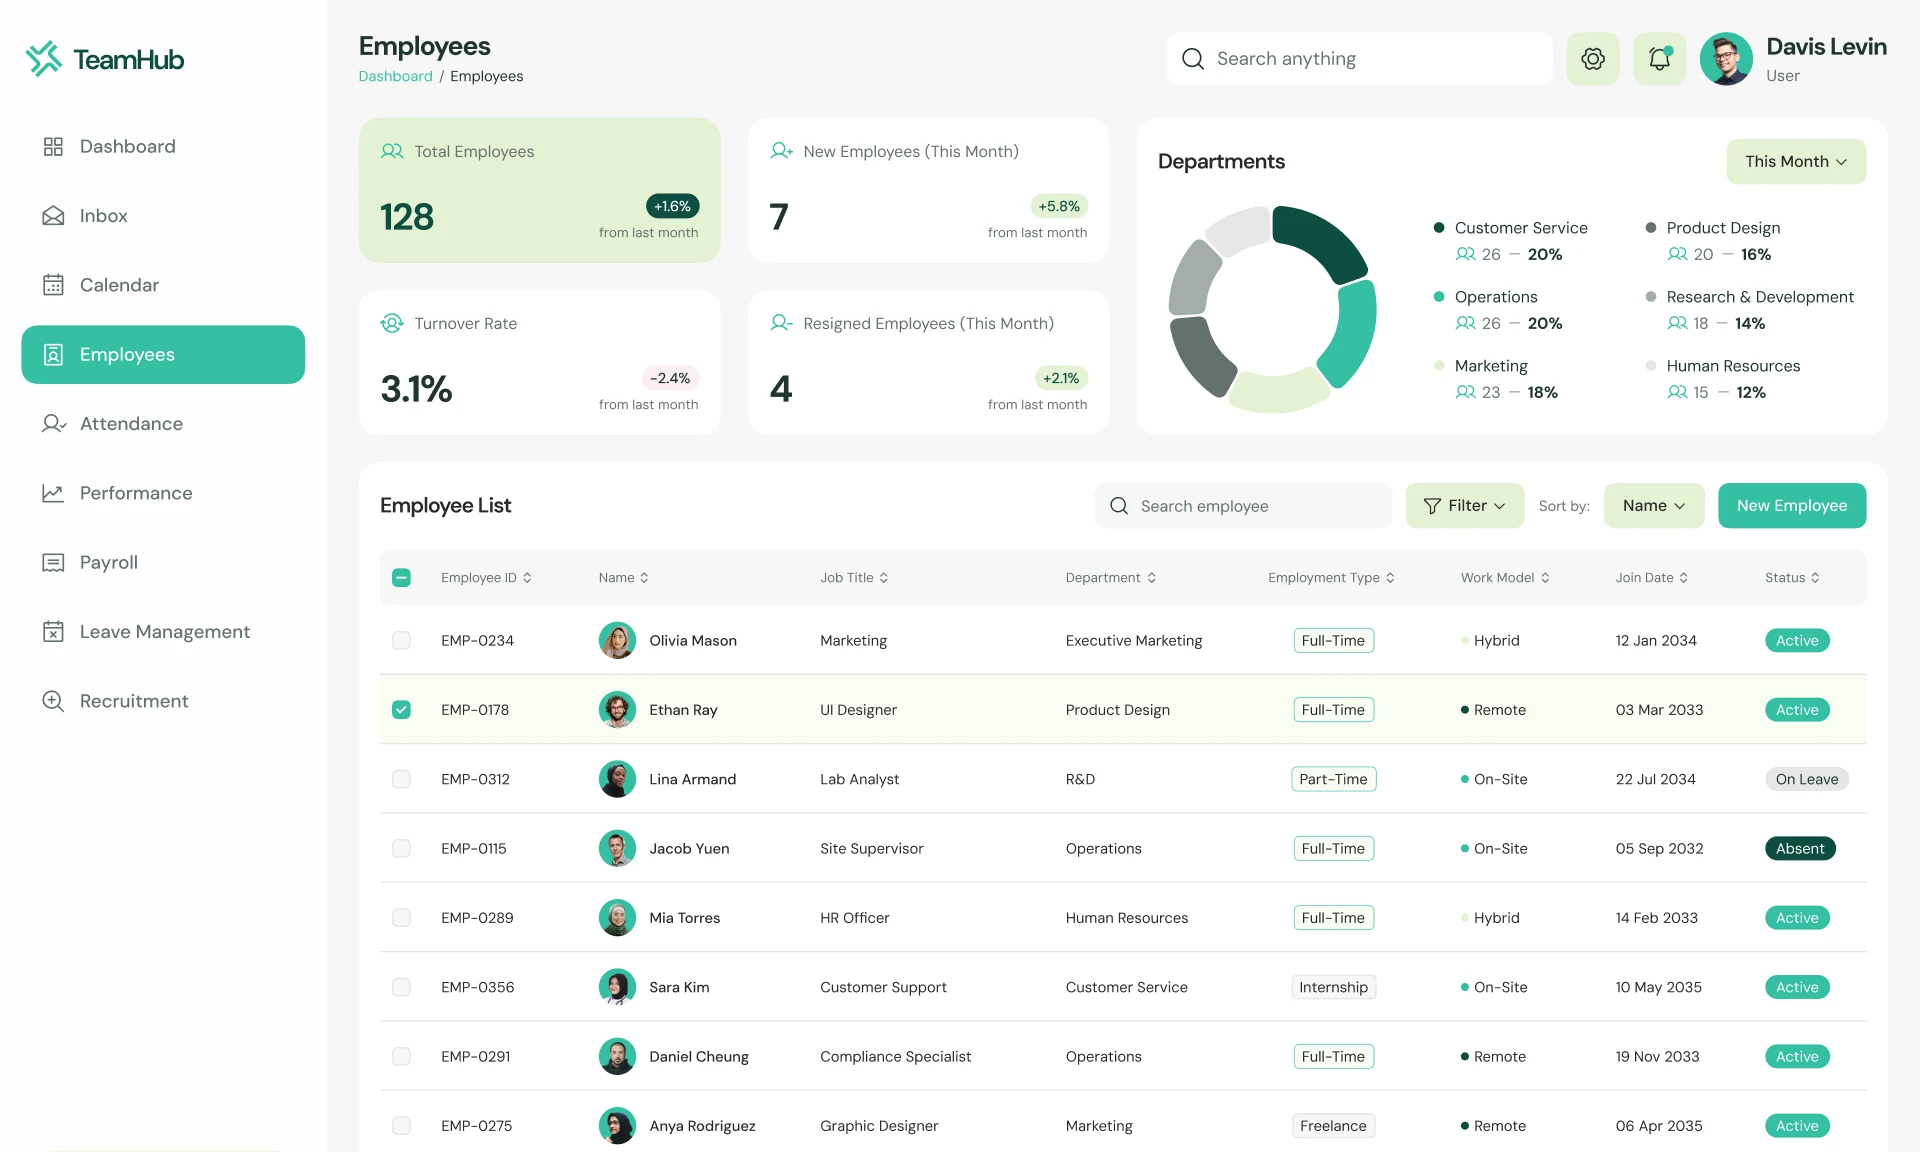1920x1152 pixels.
Task: Open Recruitment from the sidebar menu
Action: (134, 701)
